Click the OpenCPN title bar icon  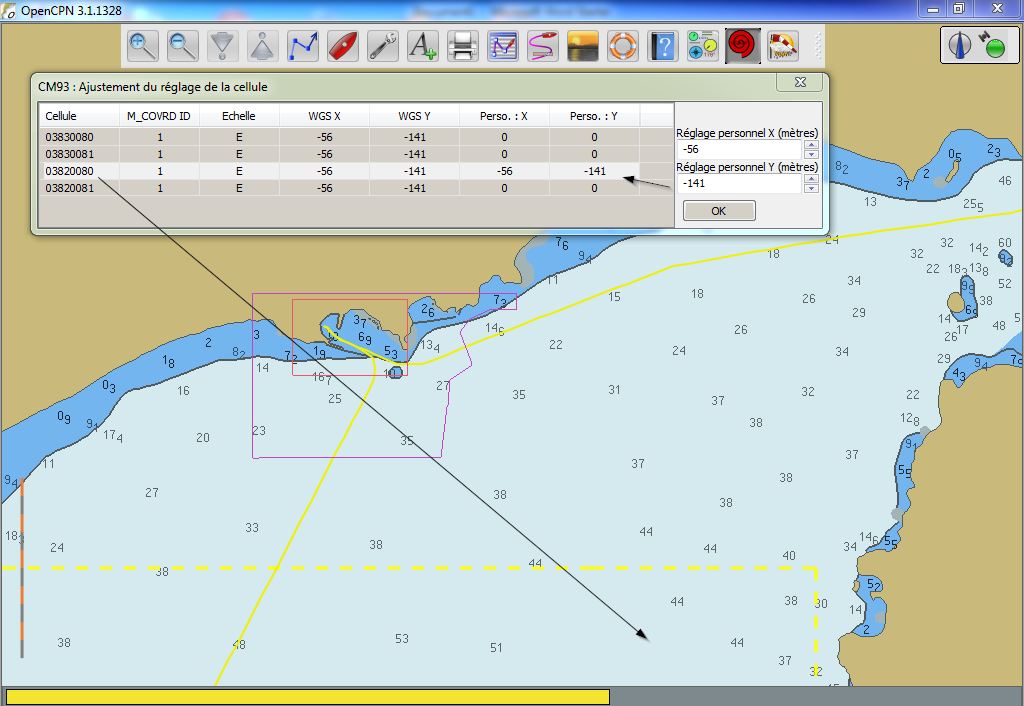(9, 10)
